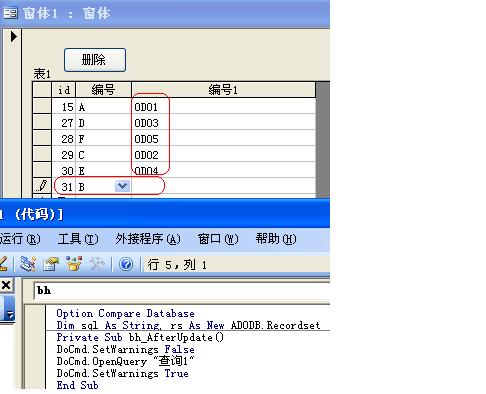This screenshot has height=394, width=486.
Task: Click the greyed Toolbox hammer icon
Action: point(97,264)
